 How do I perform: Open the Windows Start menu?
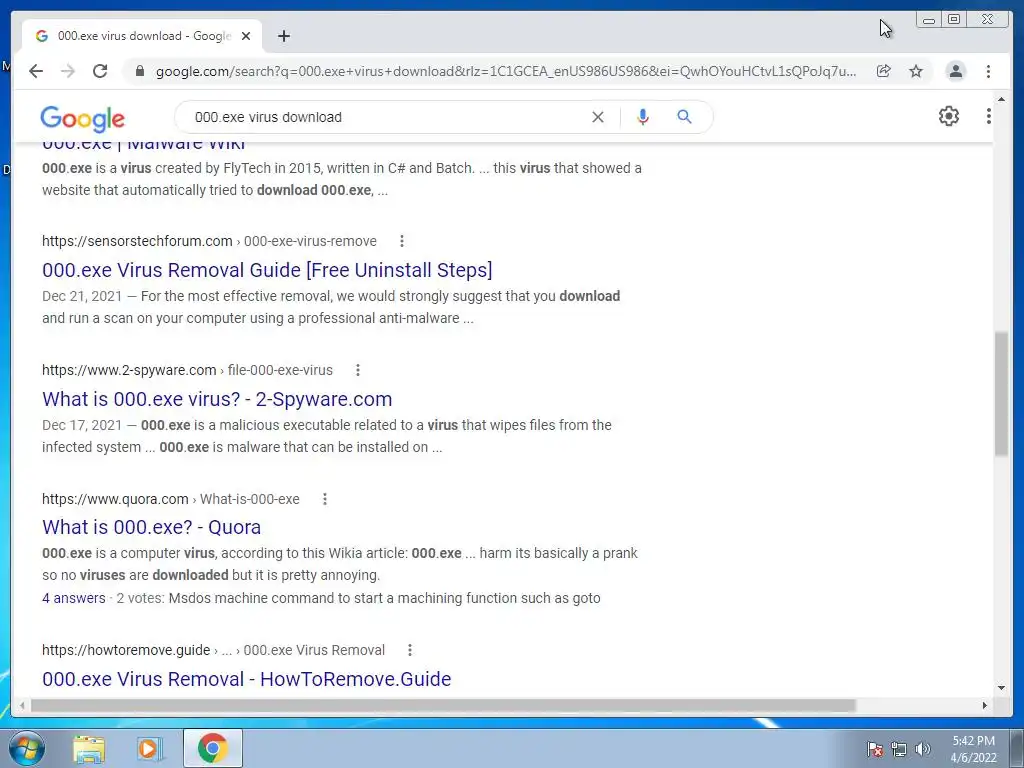pyautogui.click(x=27, y=748)
